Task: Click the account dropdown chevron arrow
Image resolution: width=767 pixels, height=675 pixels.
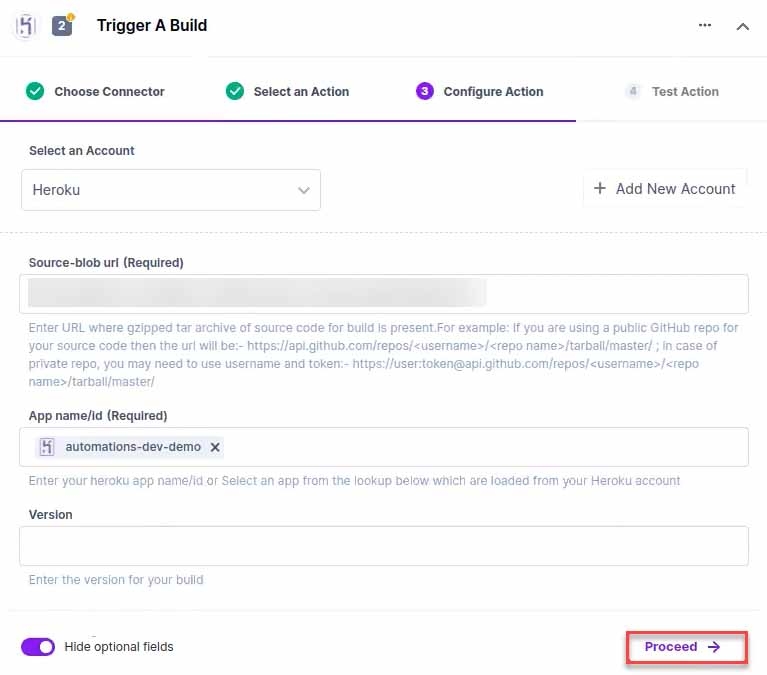Action: [x=304, y=190]
